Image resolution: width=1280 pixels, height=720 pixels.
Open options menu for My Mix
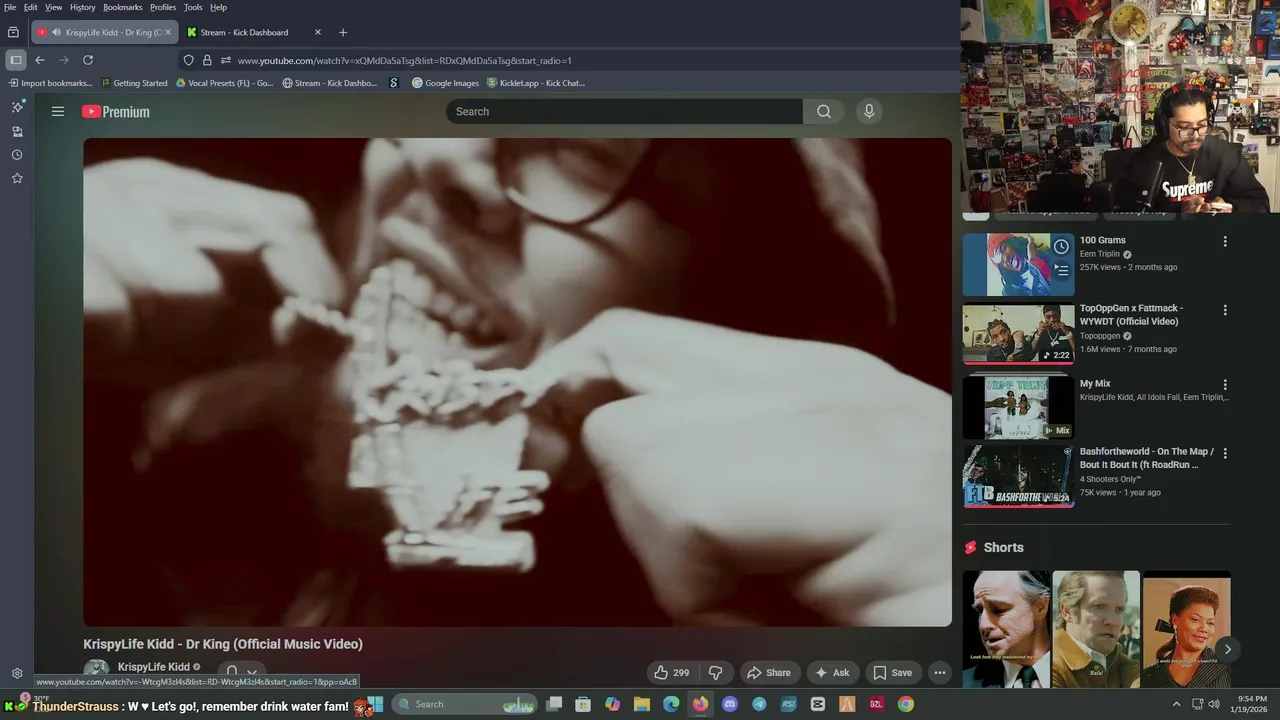pos(1225,385)
